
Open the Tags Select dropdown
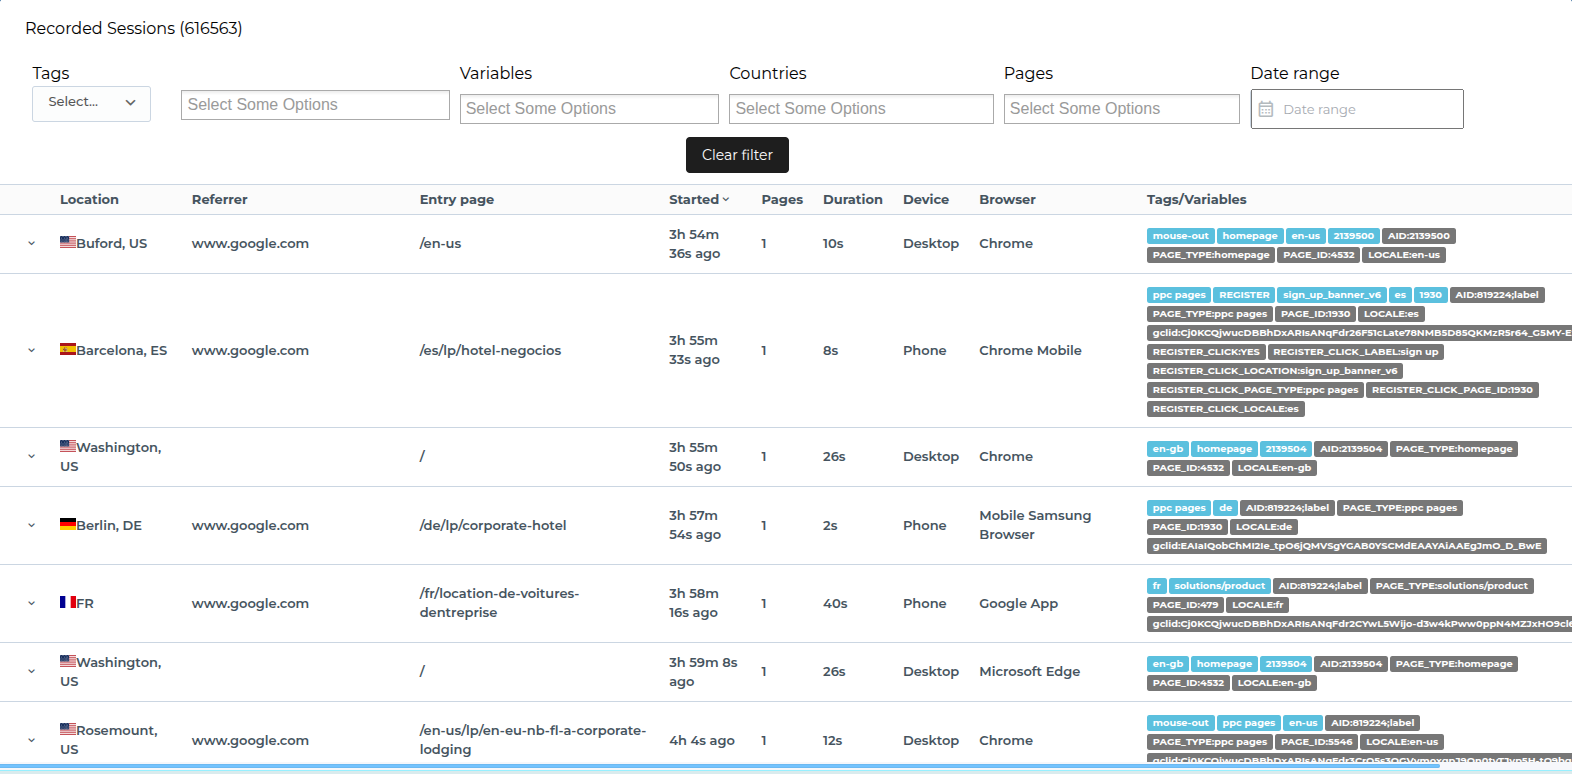click(91, 103)
